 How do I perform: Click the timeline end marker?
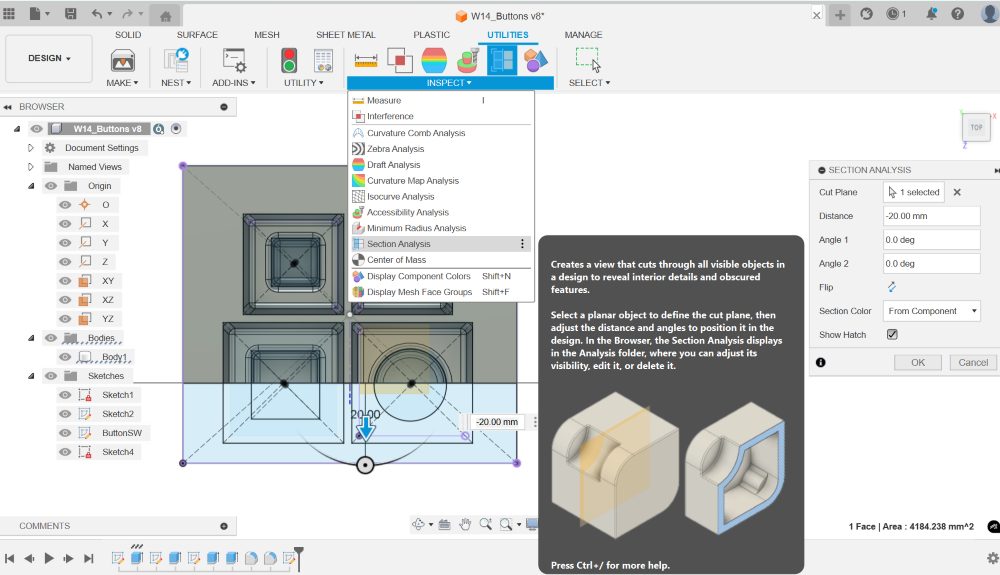(x=298, y=557)
